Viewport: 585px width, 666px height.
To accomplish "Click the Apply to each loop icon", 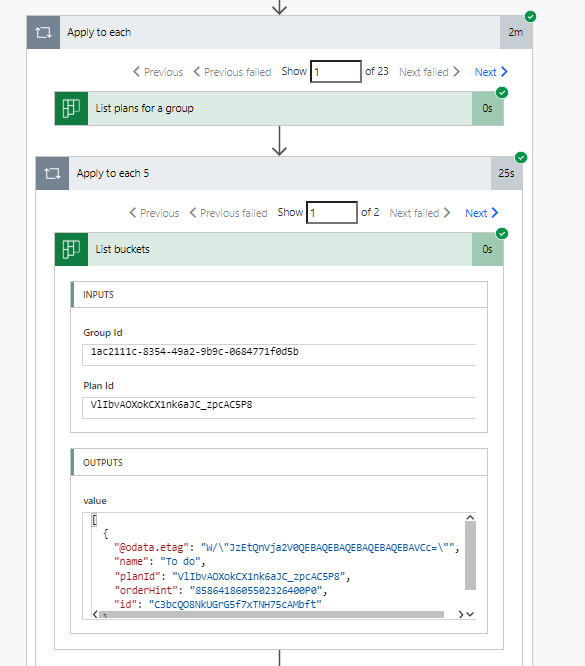I will point(43,32).
